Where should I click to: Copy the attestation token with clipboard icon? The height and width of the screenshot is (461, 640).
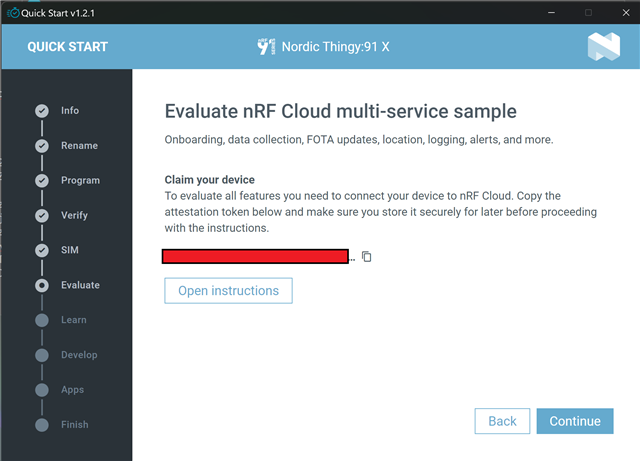pyautogui.click(x=367, y=256)
